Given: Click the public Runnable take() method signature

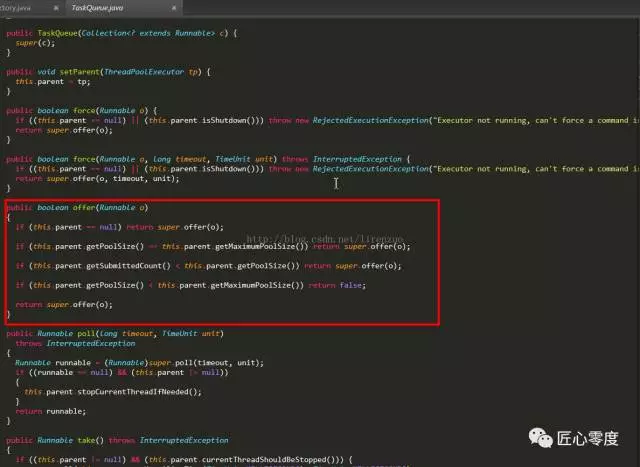Looking at the screenshot, I should pyautogui.click(x=118, y=440).
